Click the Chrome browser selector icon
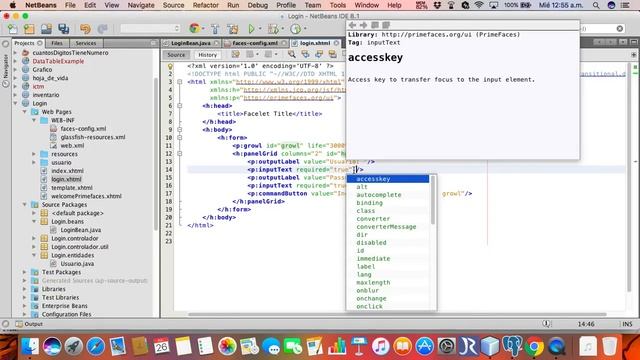This screenshot has height=360, width=640. point(195,28)
